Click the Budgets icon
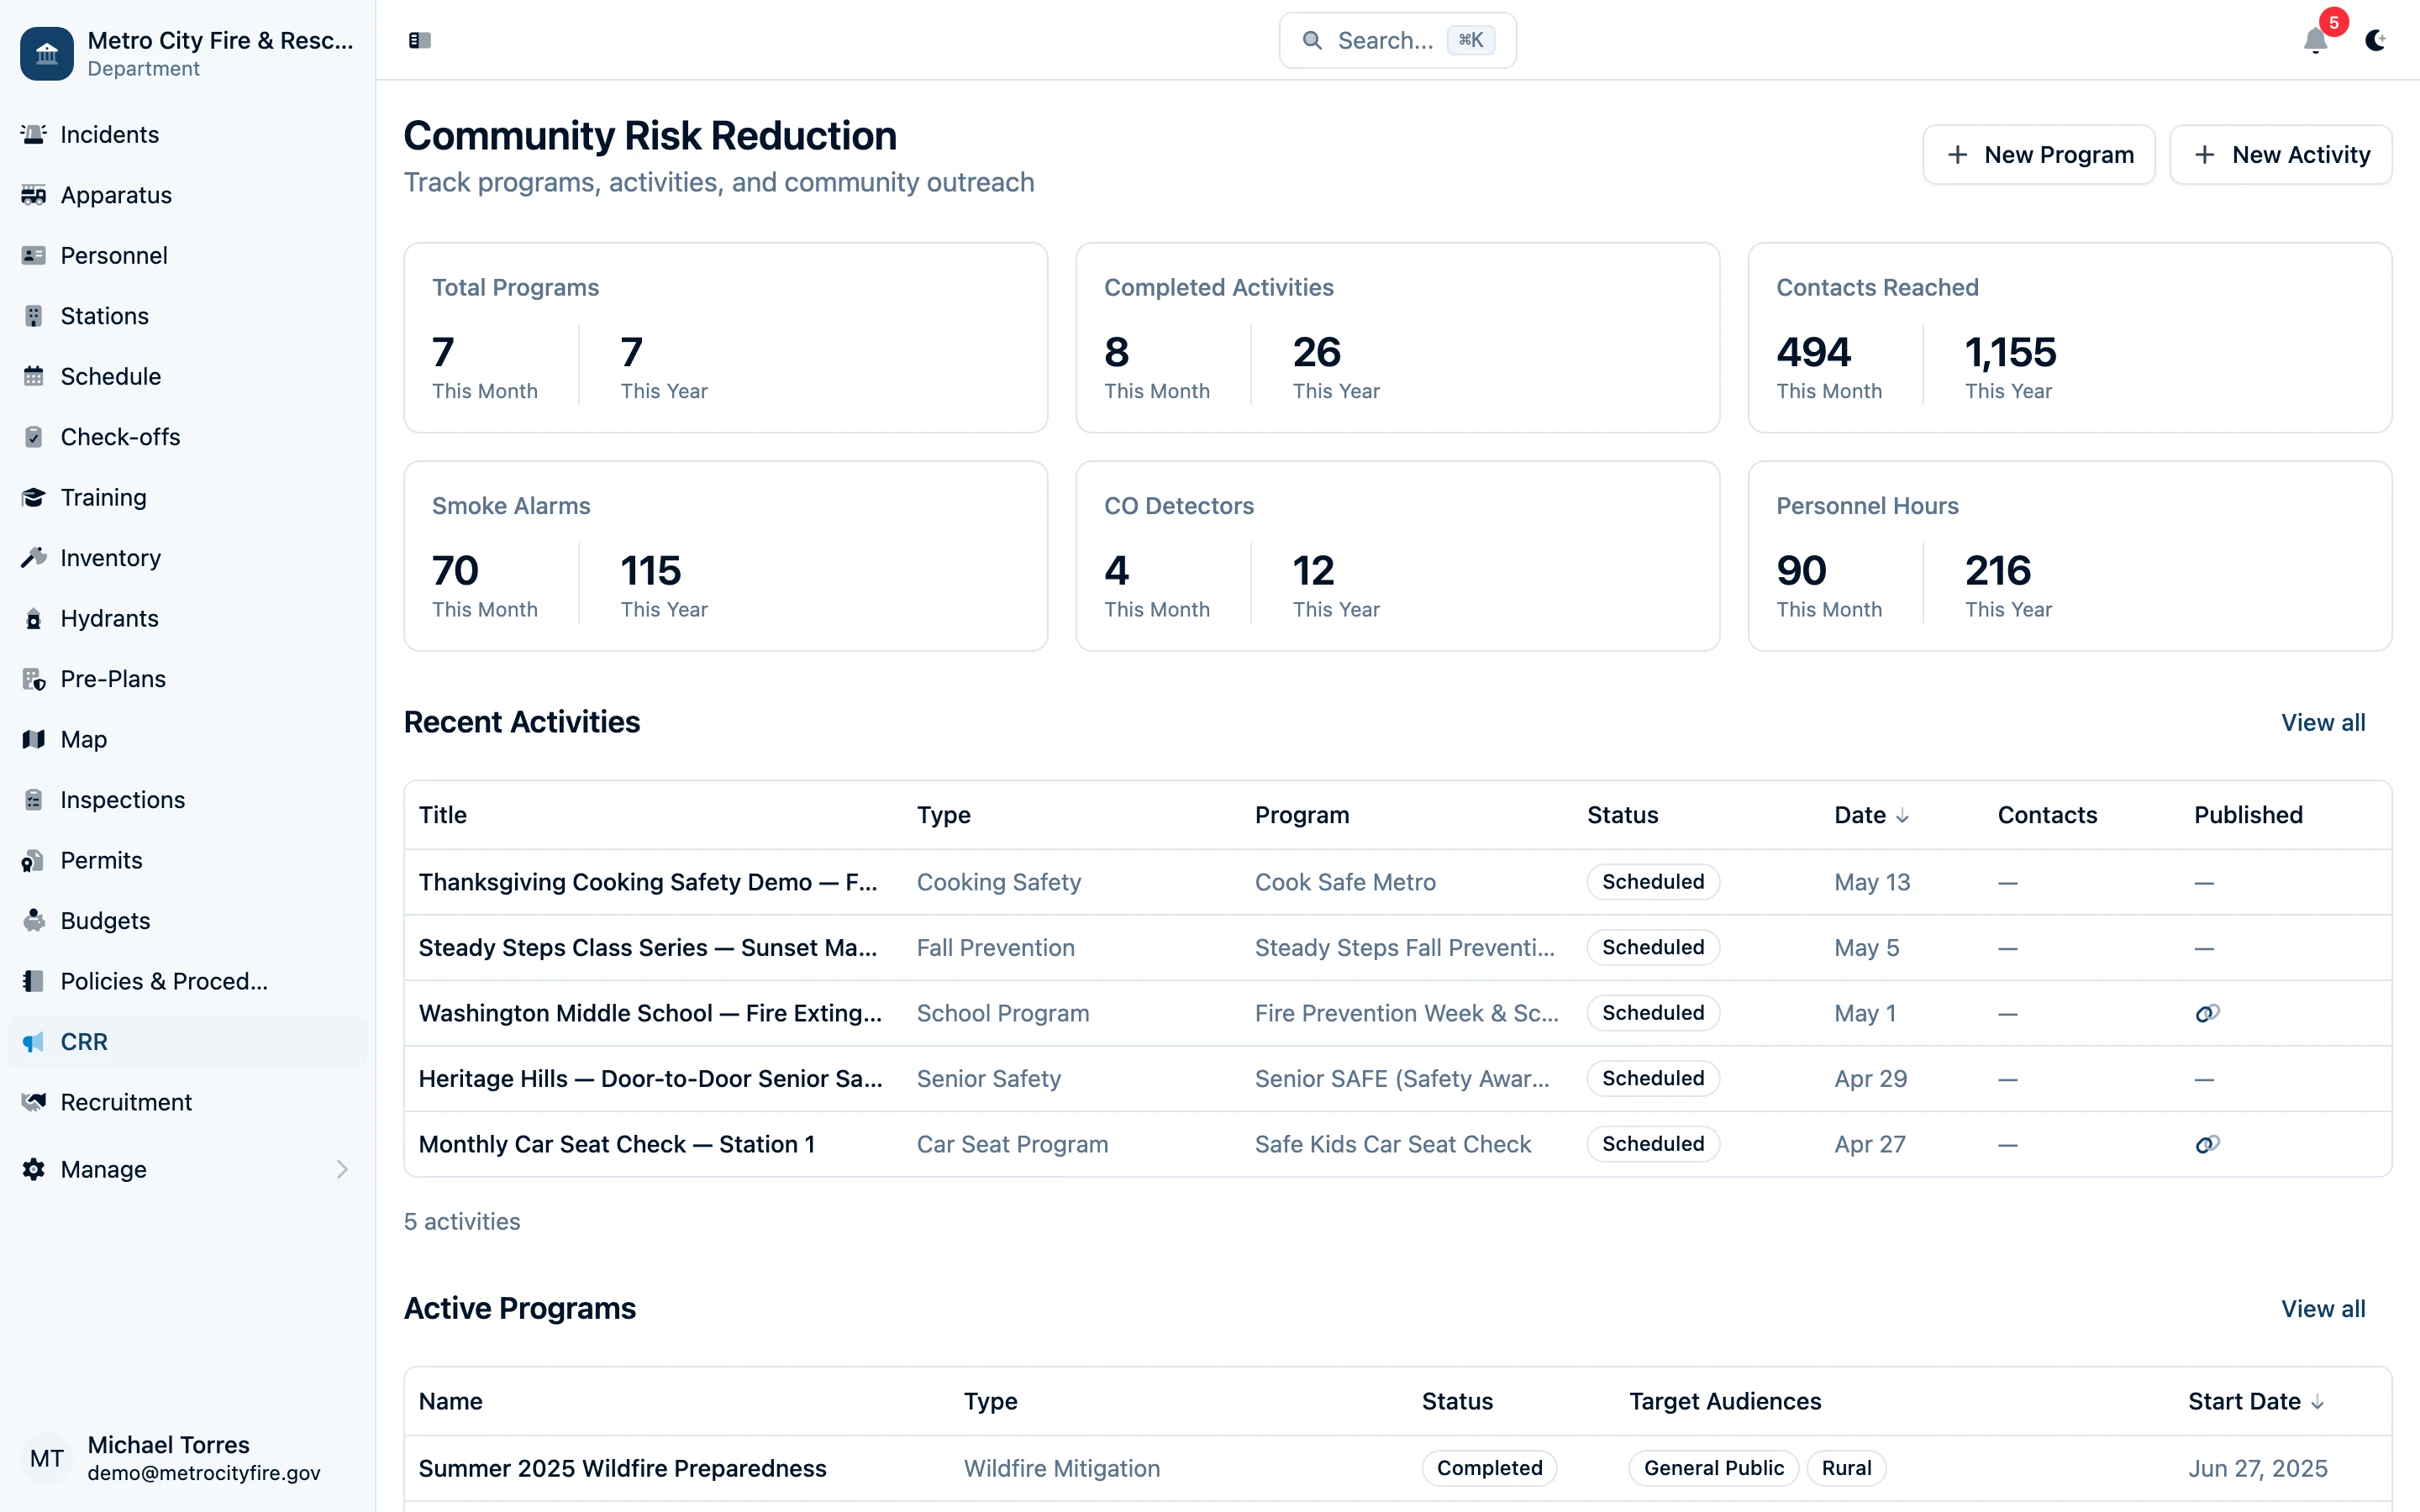This screenshot has height=1512, width=2420. (34, 920)
